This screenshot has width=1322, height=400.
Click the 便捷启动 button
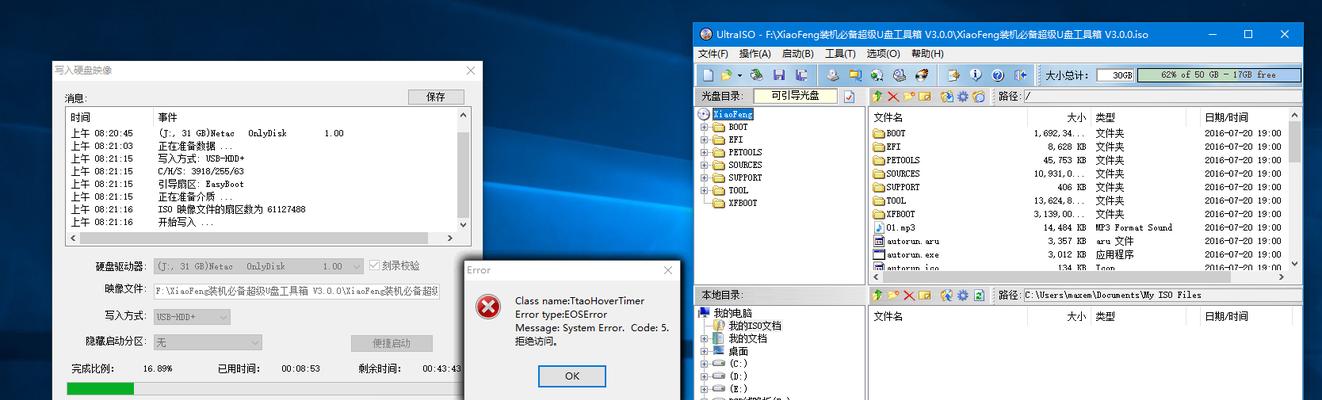(392, 343)
